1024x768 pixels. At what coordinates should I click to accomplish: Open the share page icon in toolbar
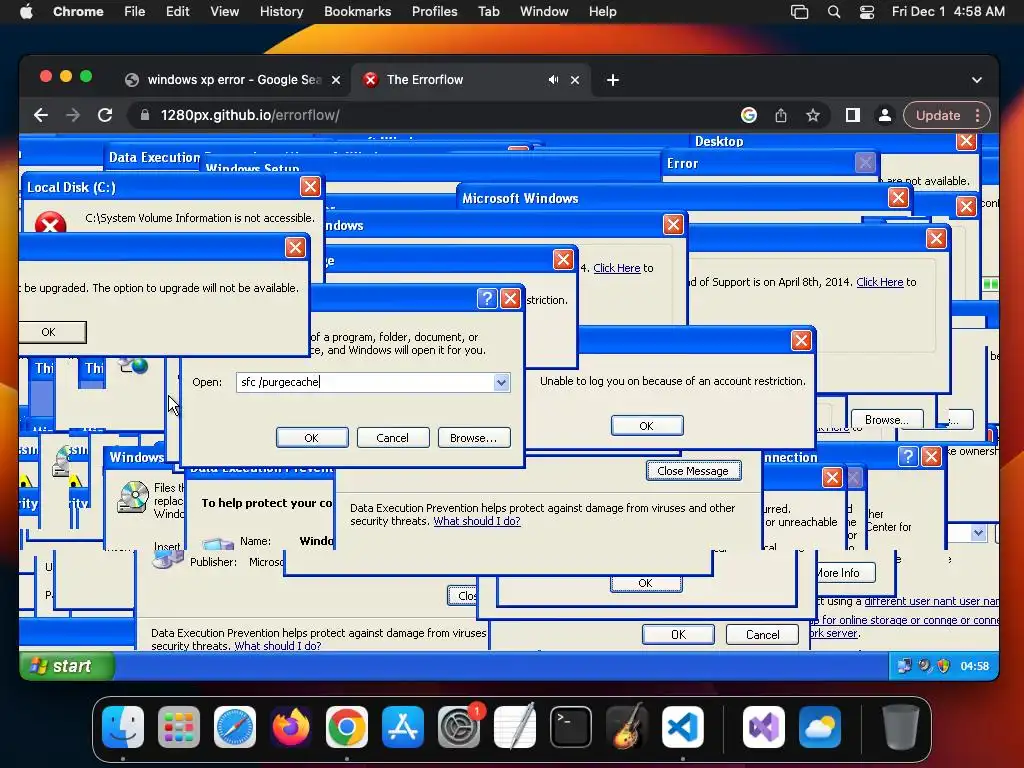(781, 116)
